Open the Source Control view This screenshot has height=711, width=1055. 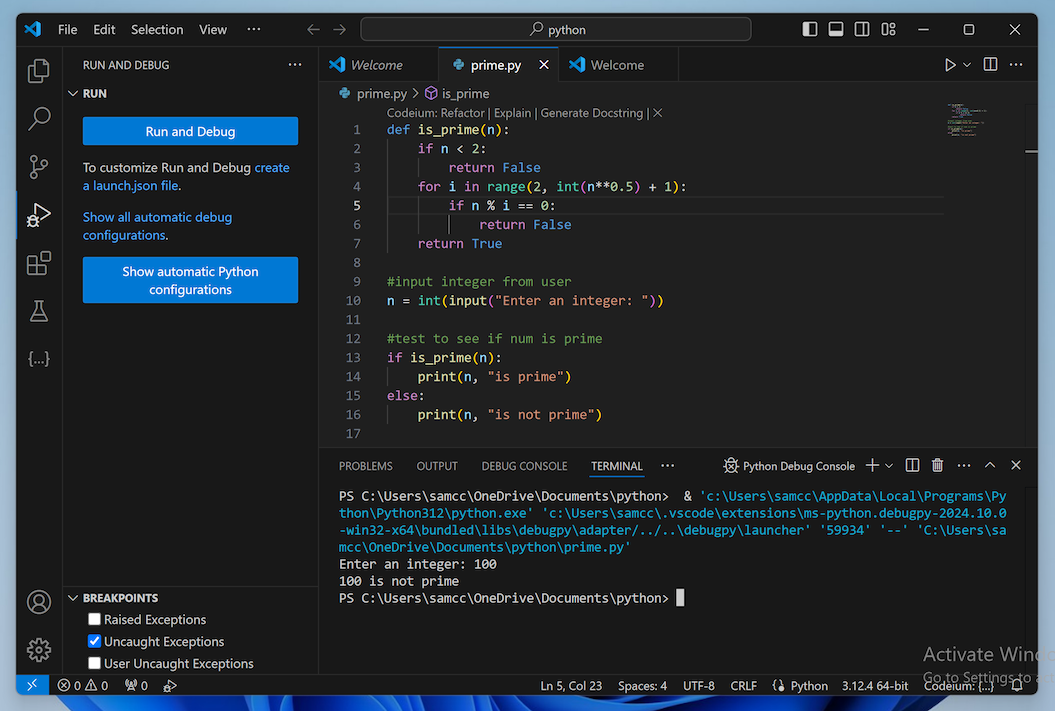click(x=39, y=167)
